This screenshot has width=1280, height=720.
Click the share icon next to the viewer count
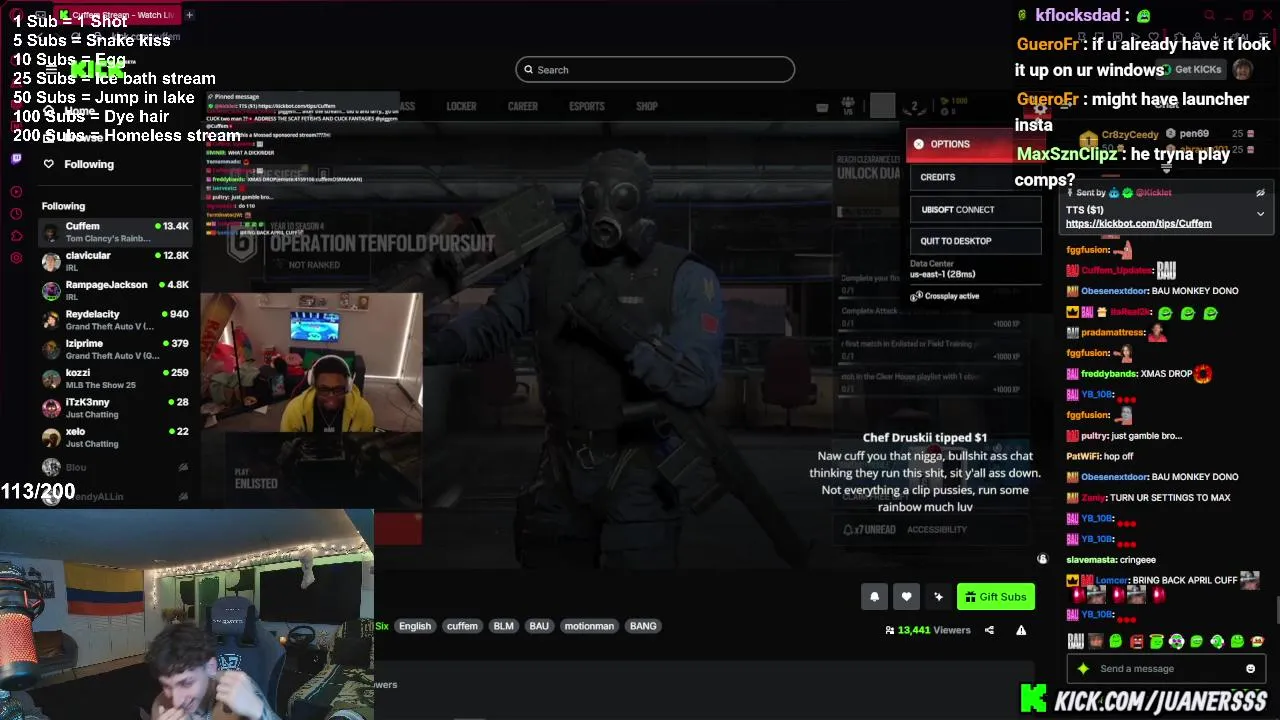pos(989,630)
